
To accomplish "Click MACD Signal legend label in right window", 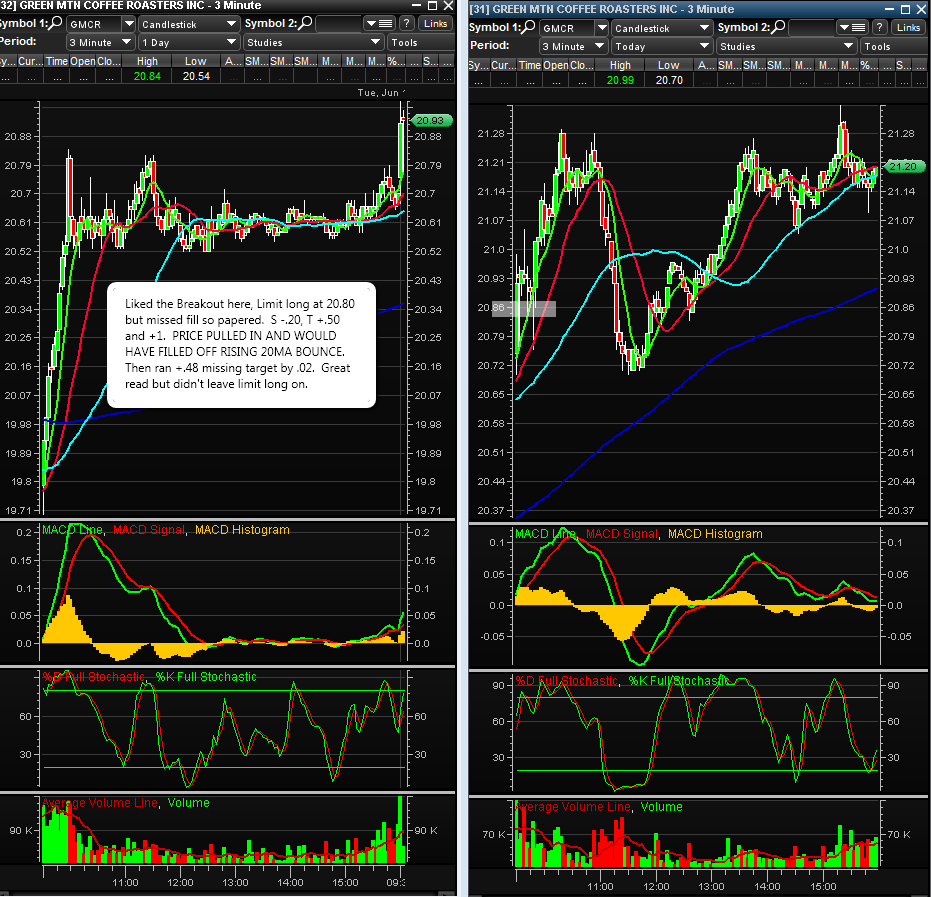I will 622,534.
